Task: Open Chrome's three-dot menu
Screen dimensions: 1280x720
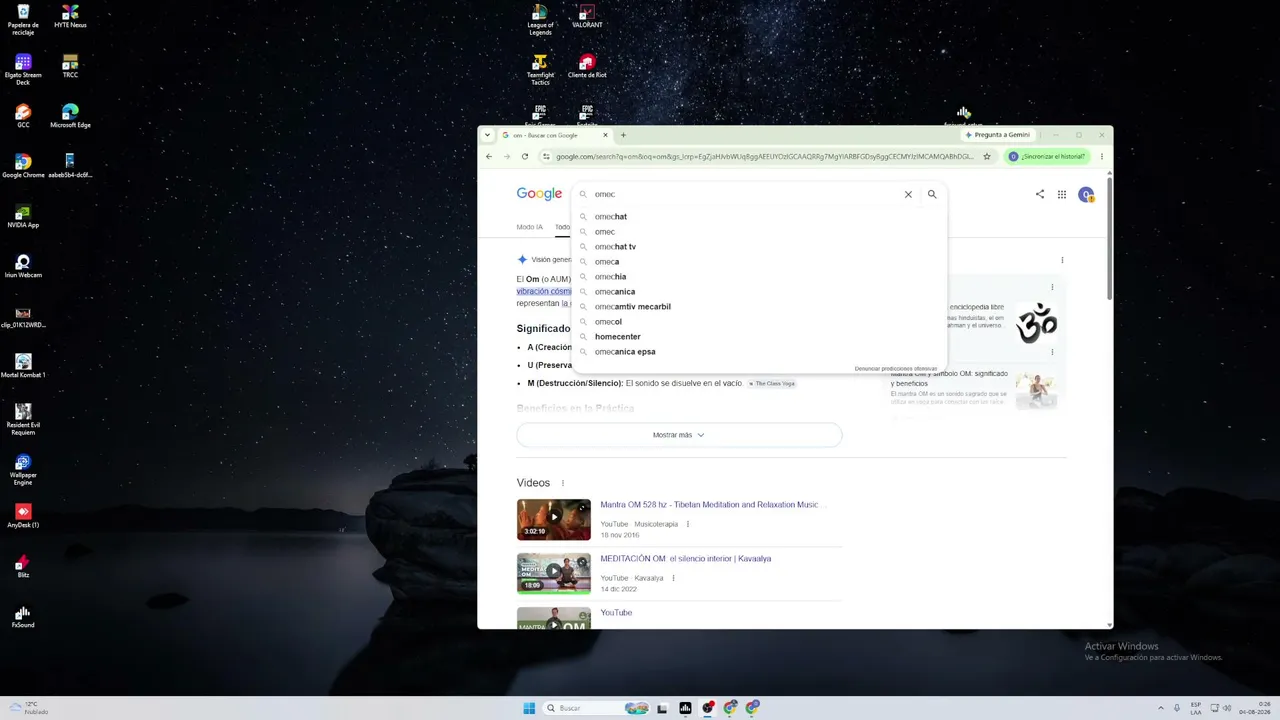Action: point(1101,156)
